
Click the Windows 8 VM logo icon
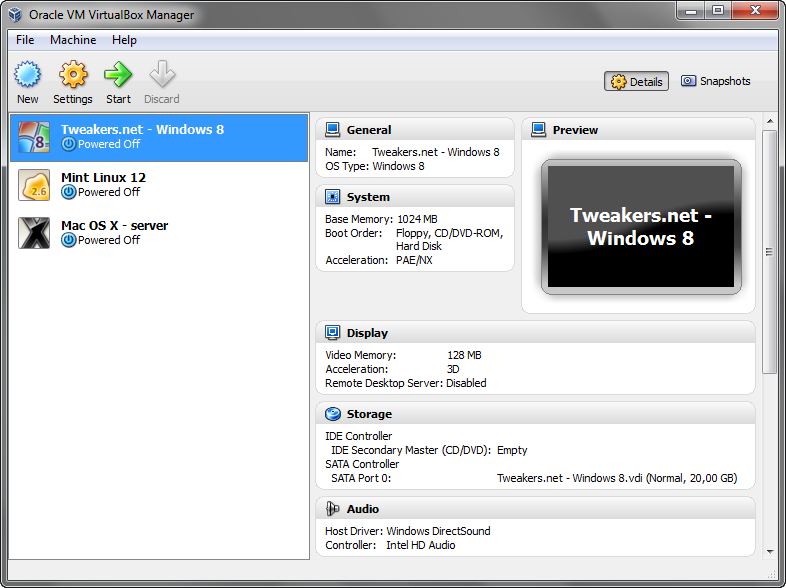[34, 137]
